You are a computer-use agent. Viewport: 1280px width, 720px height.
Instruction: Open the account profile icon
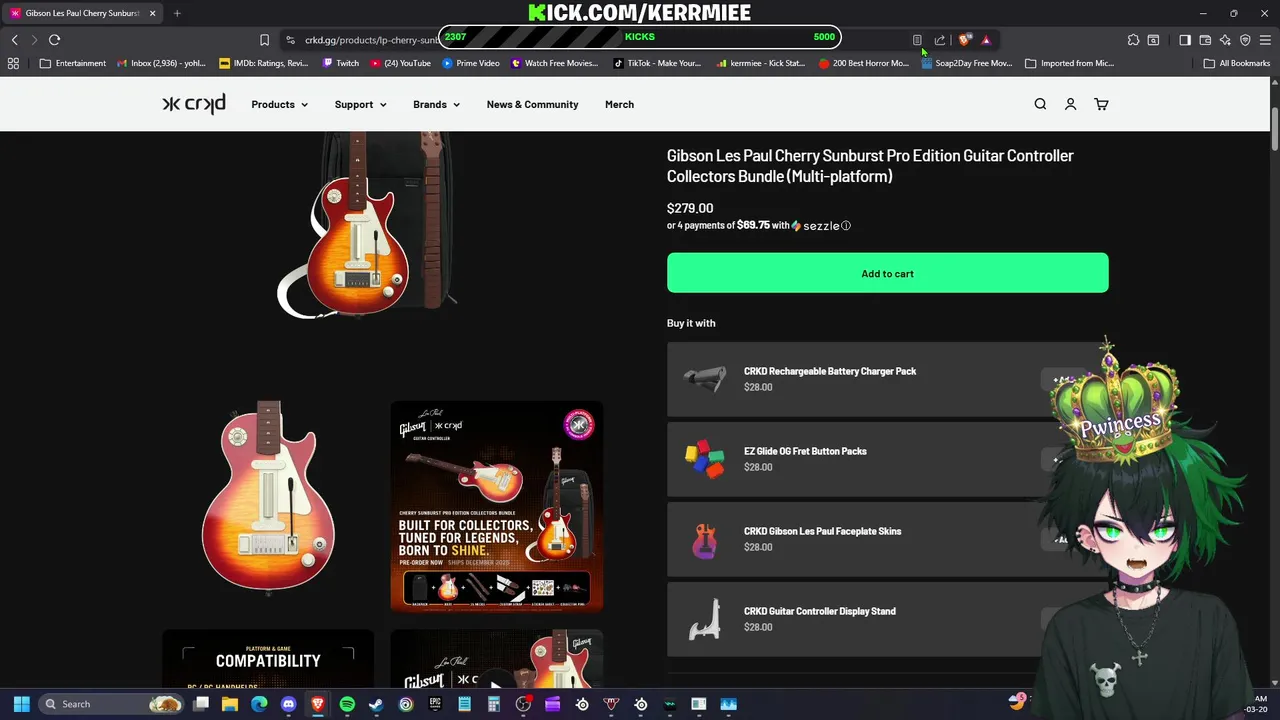1070,104
